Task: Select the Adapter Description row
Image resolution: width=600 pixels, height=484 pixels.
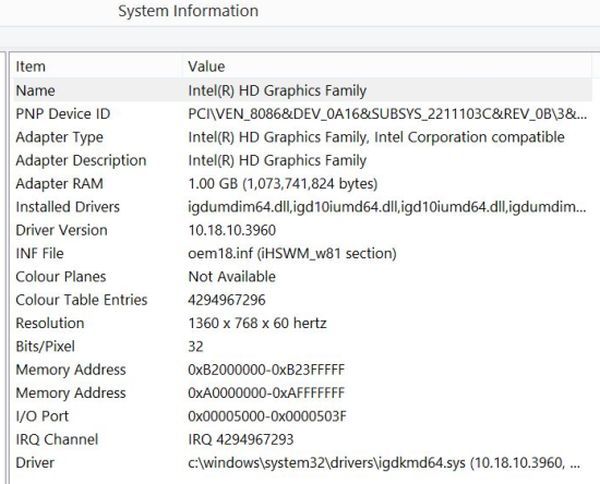Action: click(x=302, y=160)
